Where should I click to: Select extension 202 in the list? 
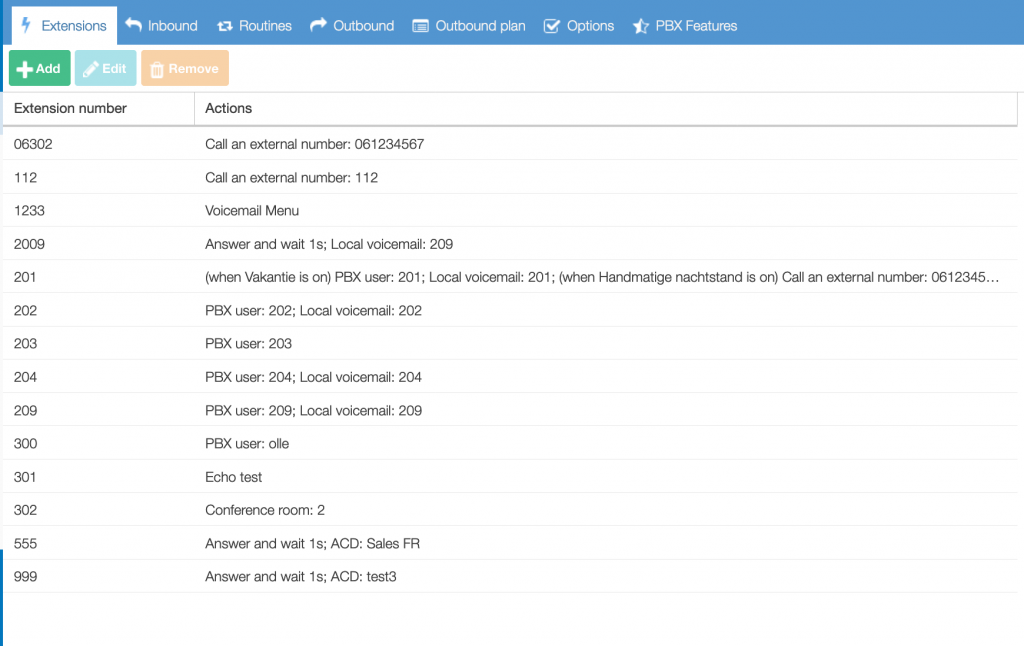click(300, 310)
